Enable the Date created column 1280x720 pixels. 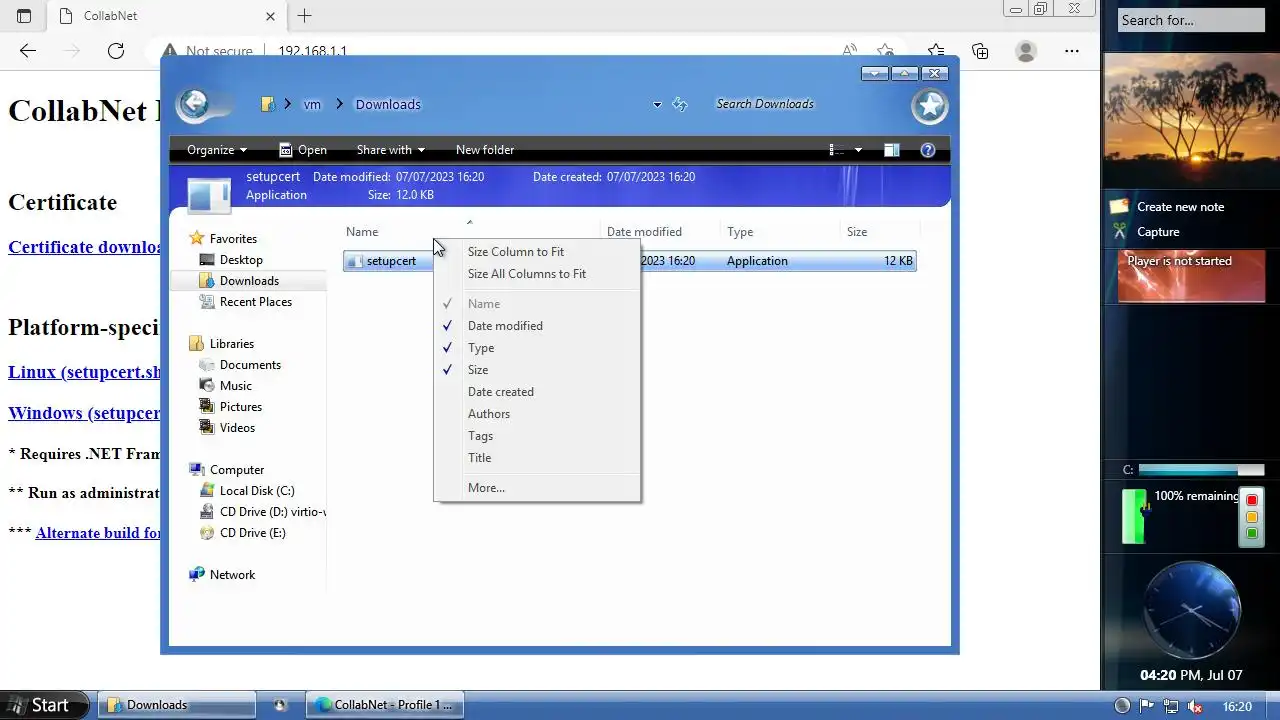pos(537,392)
